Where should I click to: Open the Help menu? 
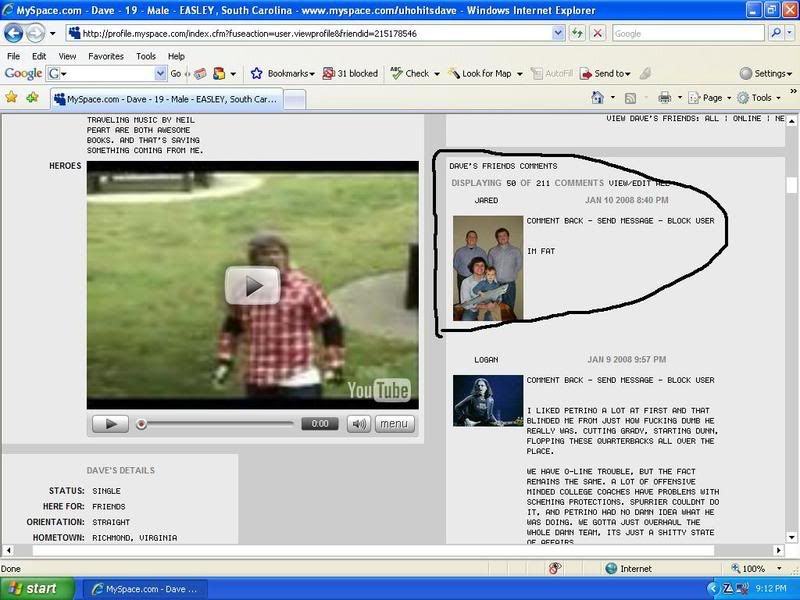[176, 56]
